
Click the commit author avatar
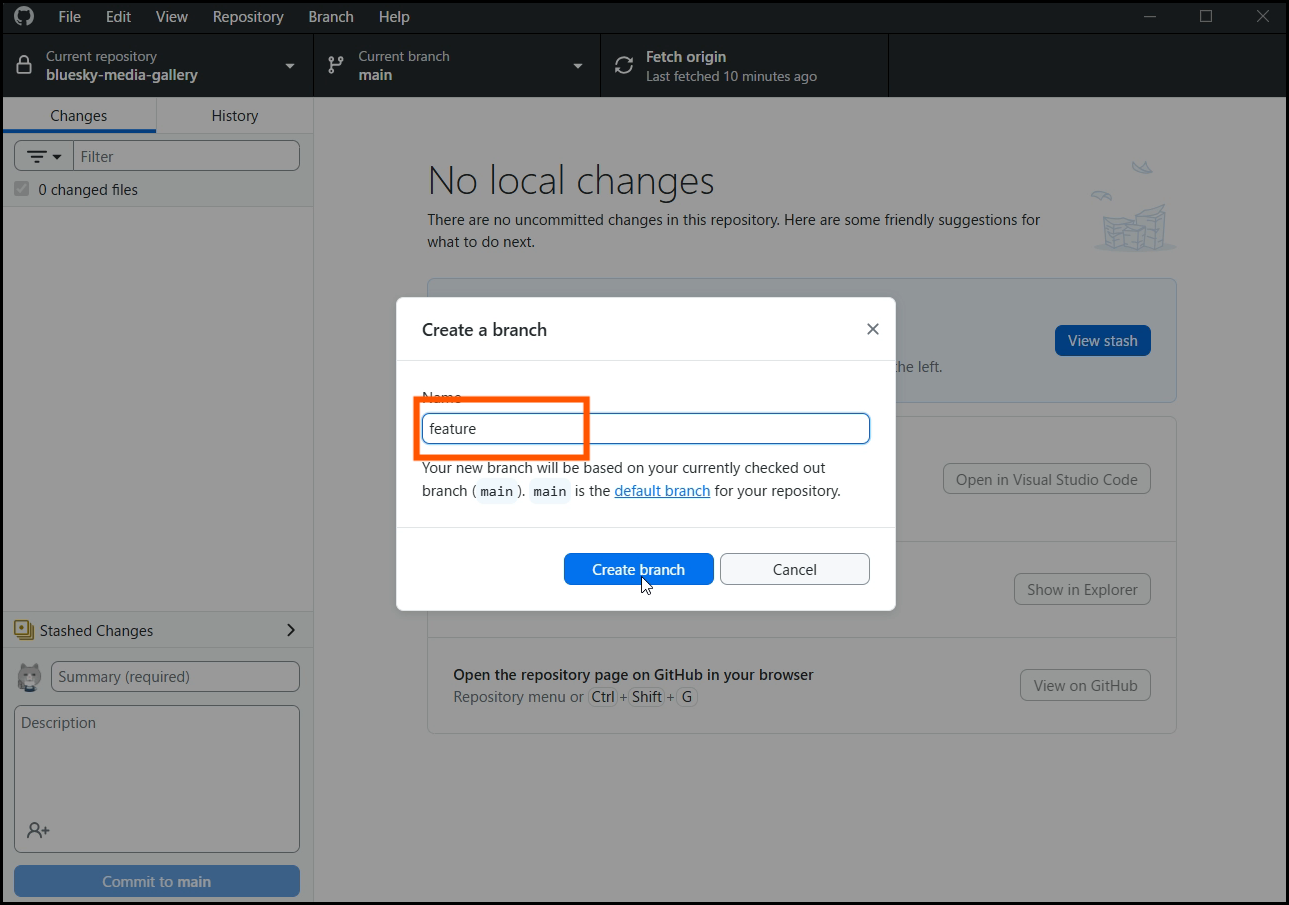click(x=29, y=677)
